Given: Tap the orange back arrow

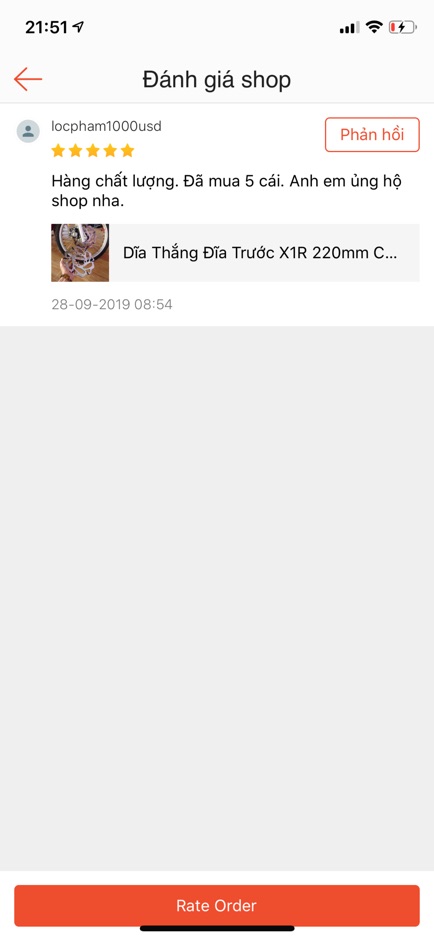Looking at the screenshot, I should [x=28, y=79].
